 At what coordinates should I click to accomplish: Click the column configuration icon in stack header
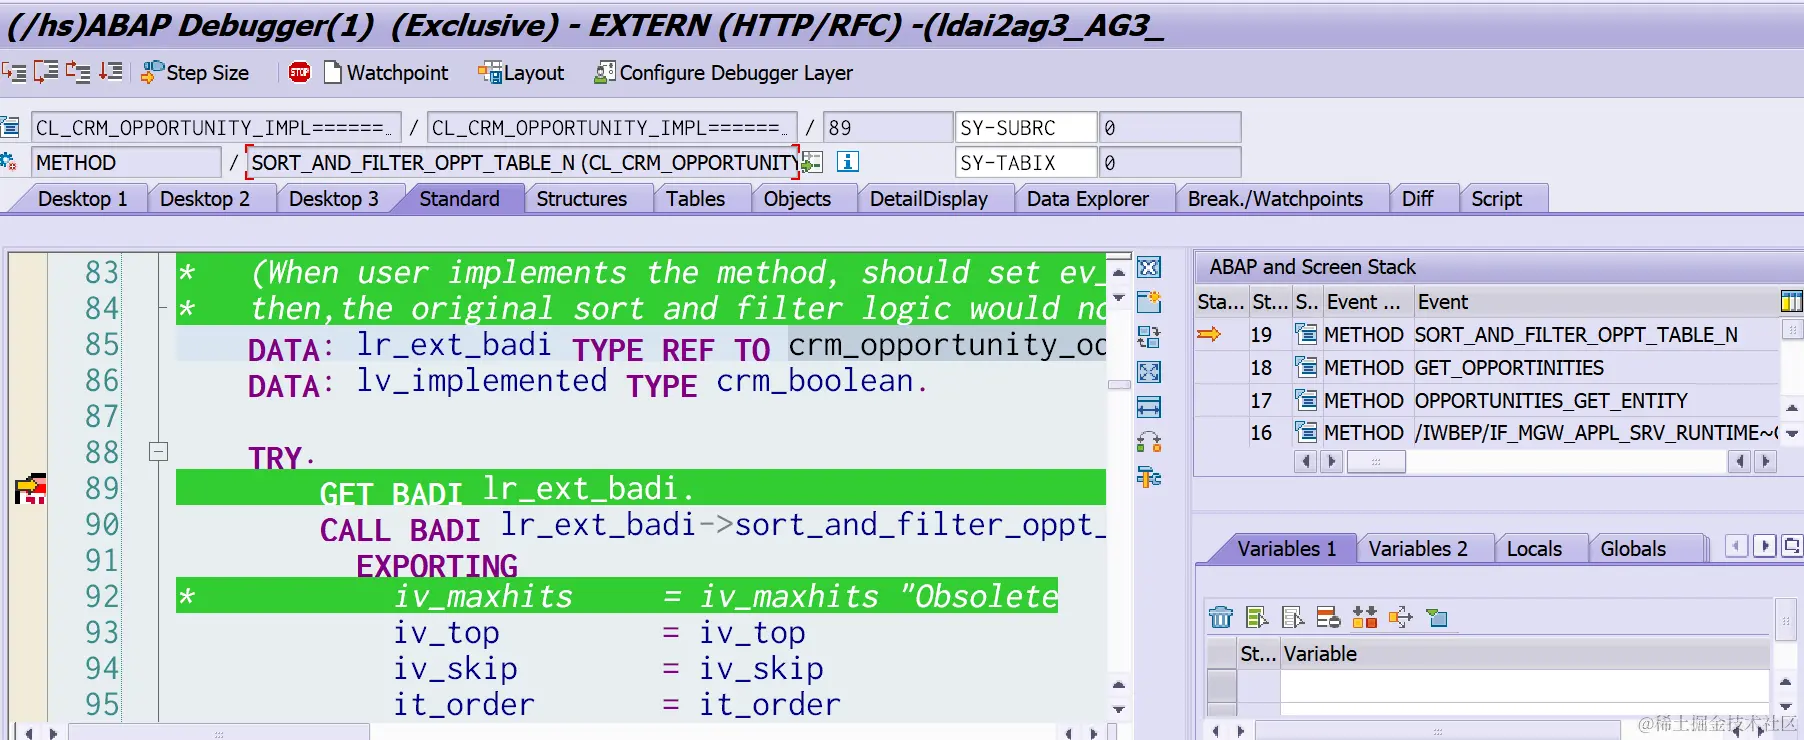1791,301
